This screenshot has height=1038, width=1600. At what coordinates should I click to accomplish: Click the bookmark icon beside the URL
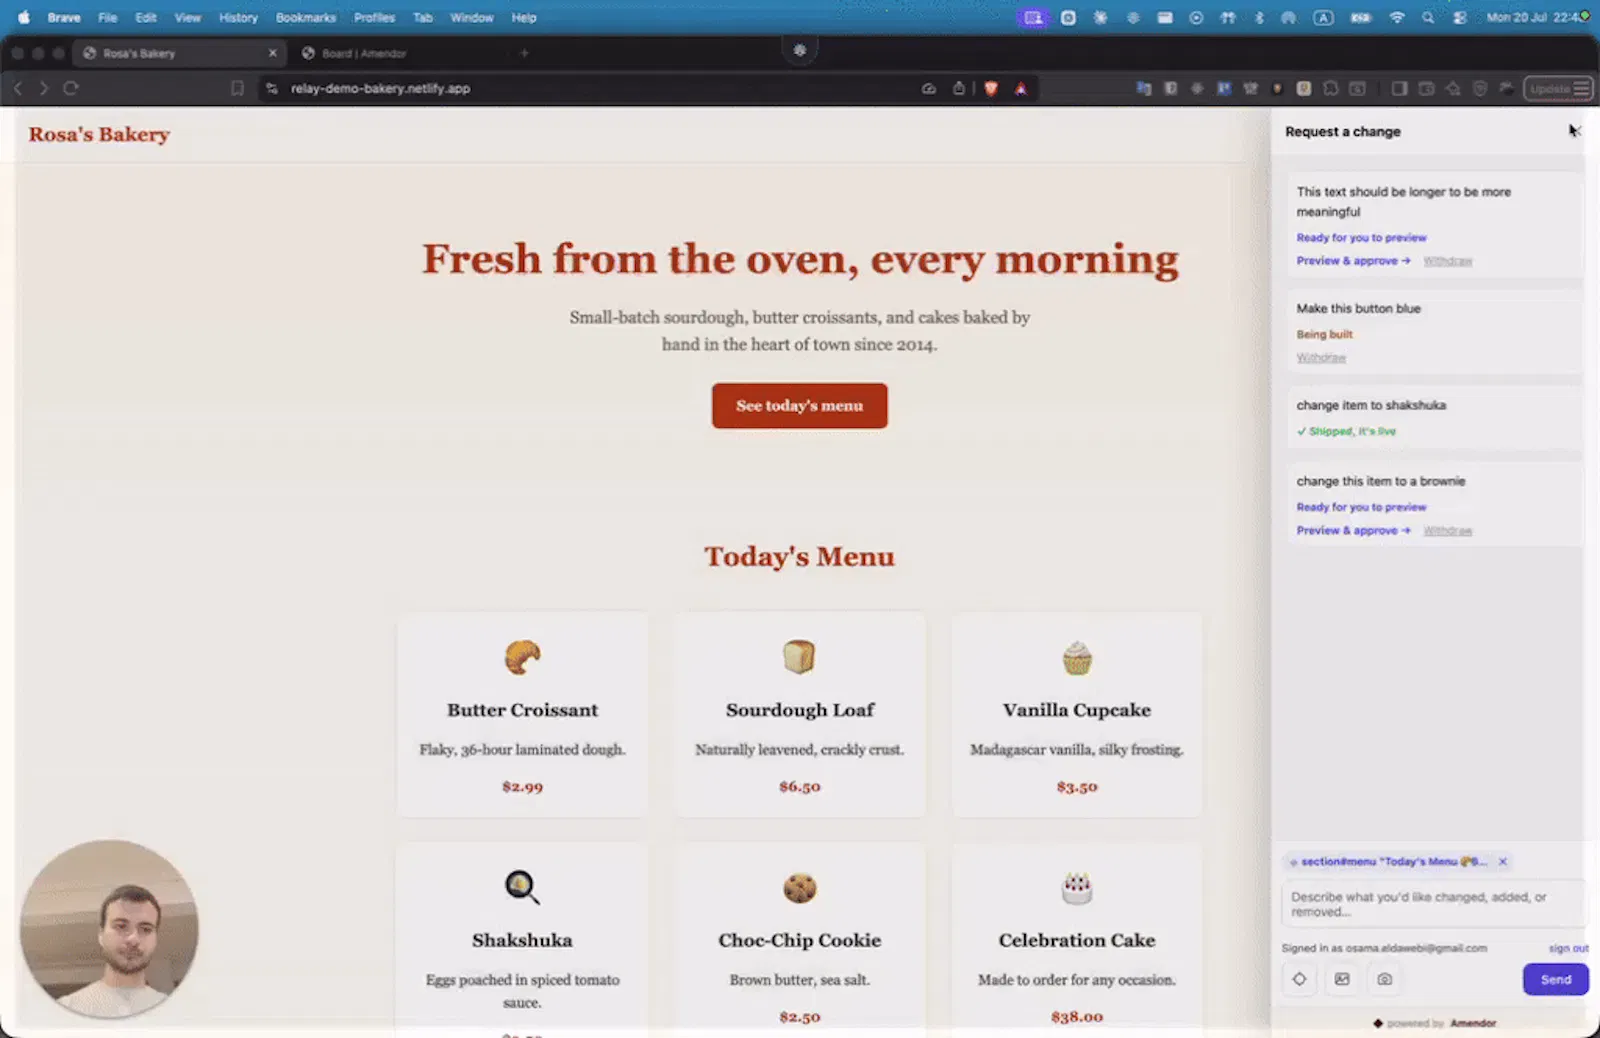[x=237, y=88]
